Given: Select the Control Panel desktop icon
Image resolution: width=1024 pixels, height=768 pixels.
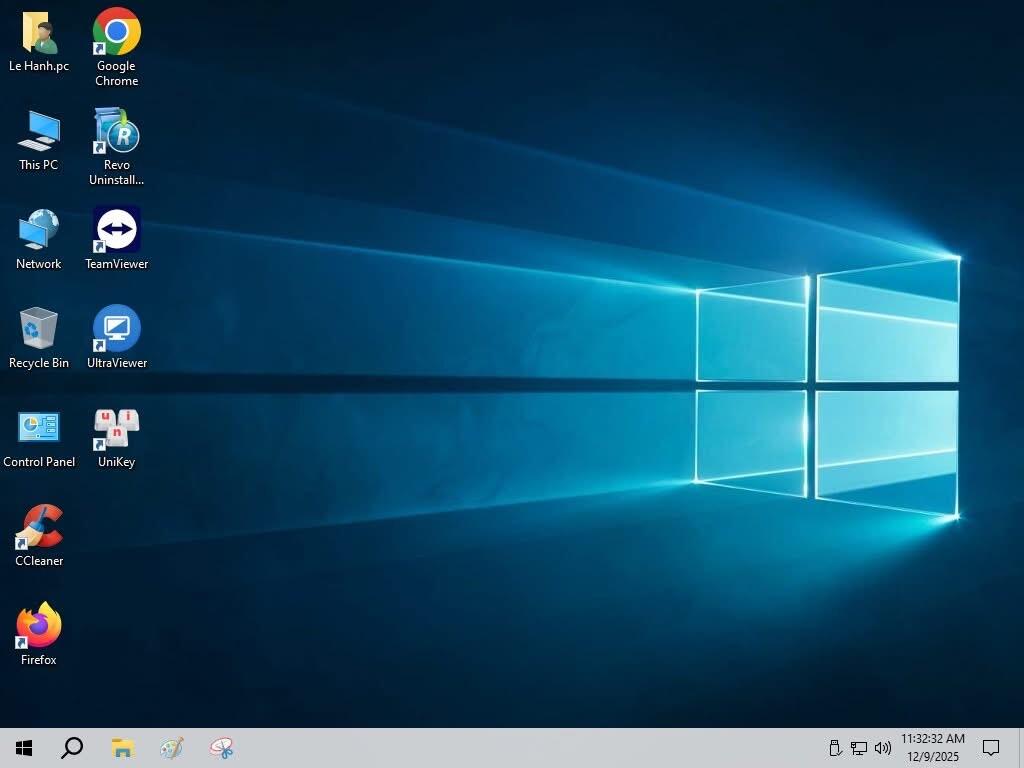Looking at the screenshot, I should [39, 429].
